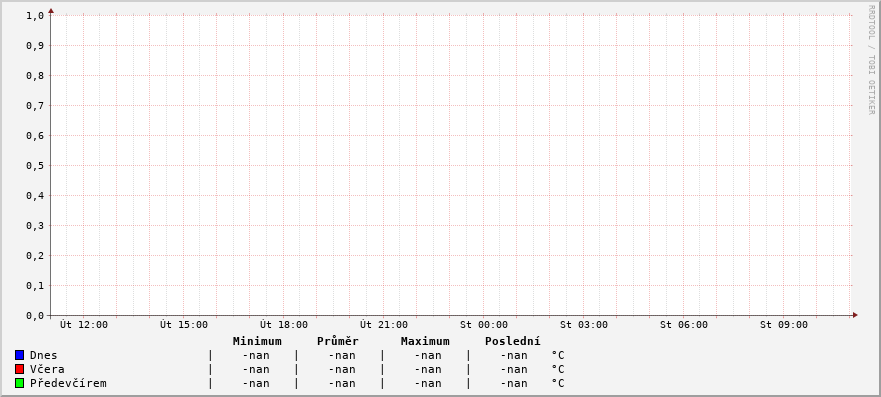The image size is (881, 397).
Task: Click the Út 18:00 time axis label
Action: click(x=284, y=325)
